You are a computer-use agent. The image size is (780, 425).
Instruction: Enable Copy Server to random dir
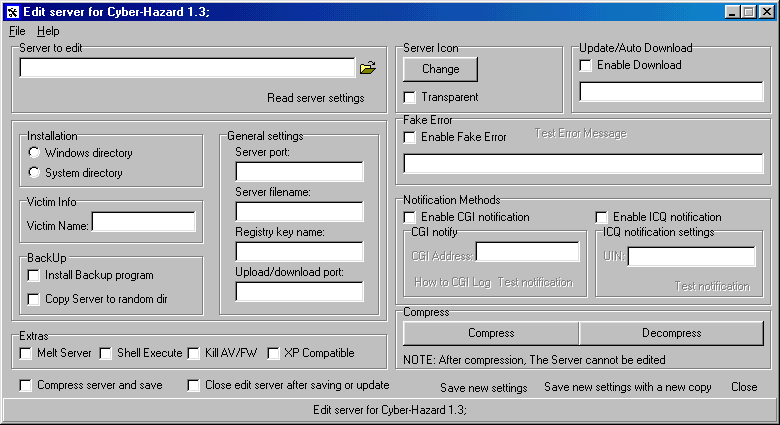pyautogui.click(x=34, y=299)
